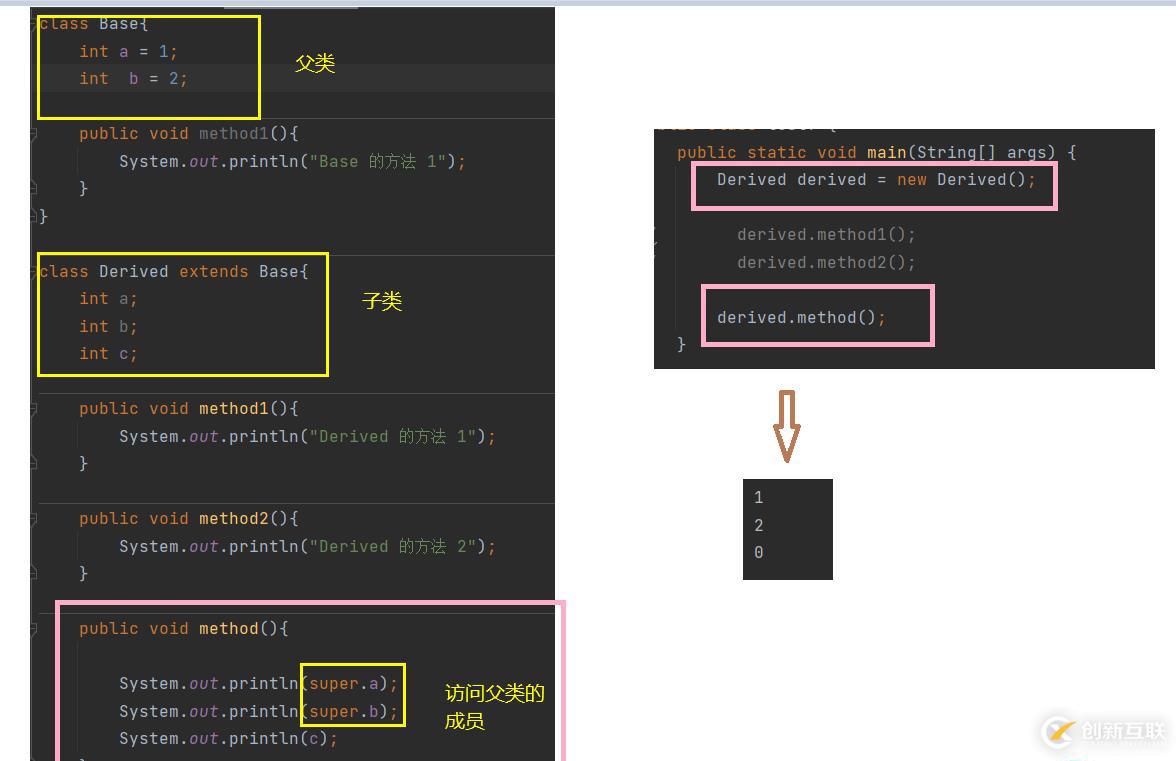Click the 'derived.method2();' line
The height and width of the screenshot is (761, 1176).
click(x=826, y=262)
